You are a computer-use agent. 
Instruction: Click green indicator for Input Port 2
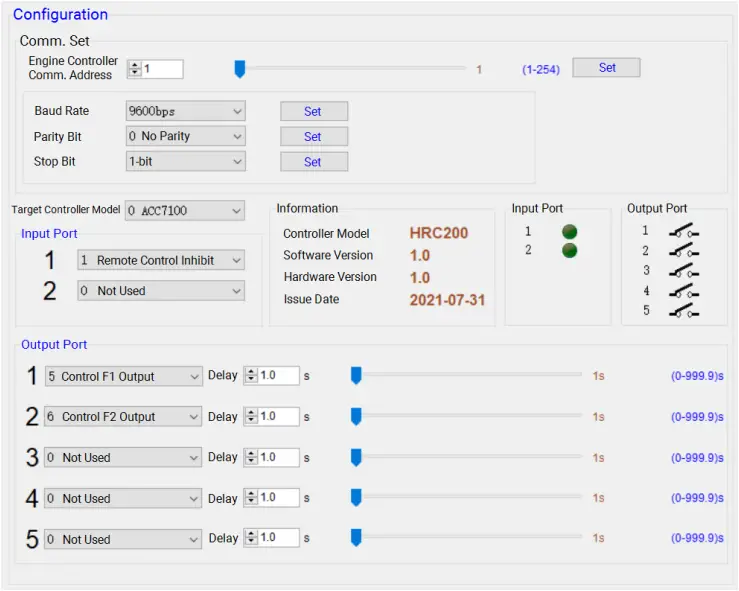pos(569,250)
